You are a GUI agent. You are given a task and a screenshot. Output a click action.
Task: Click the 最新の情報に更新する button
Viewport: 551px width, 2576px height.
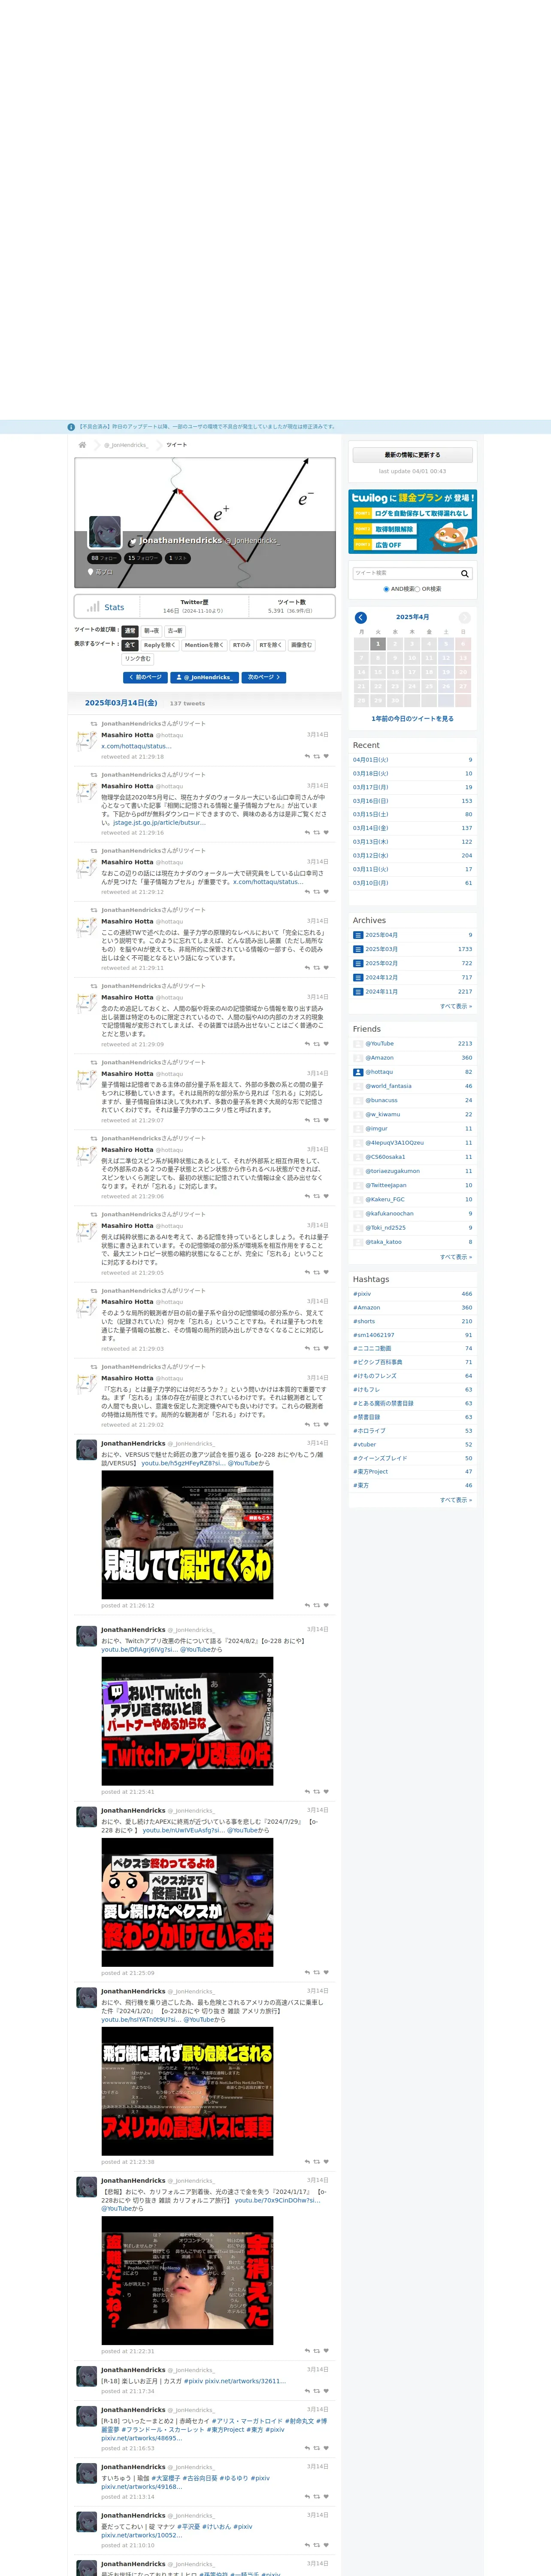pos(412,455)
